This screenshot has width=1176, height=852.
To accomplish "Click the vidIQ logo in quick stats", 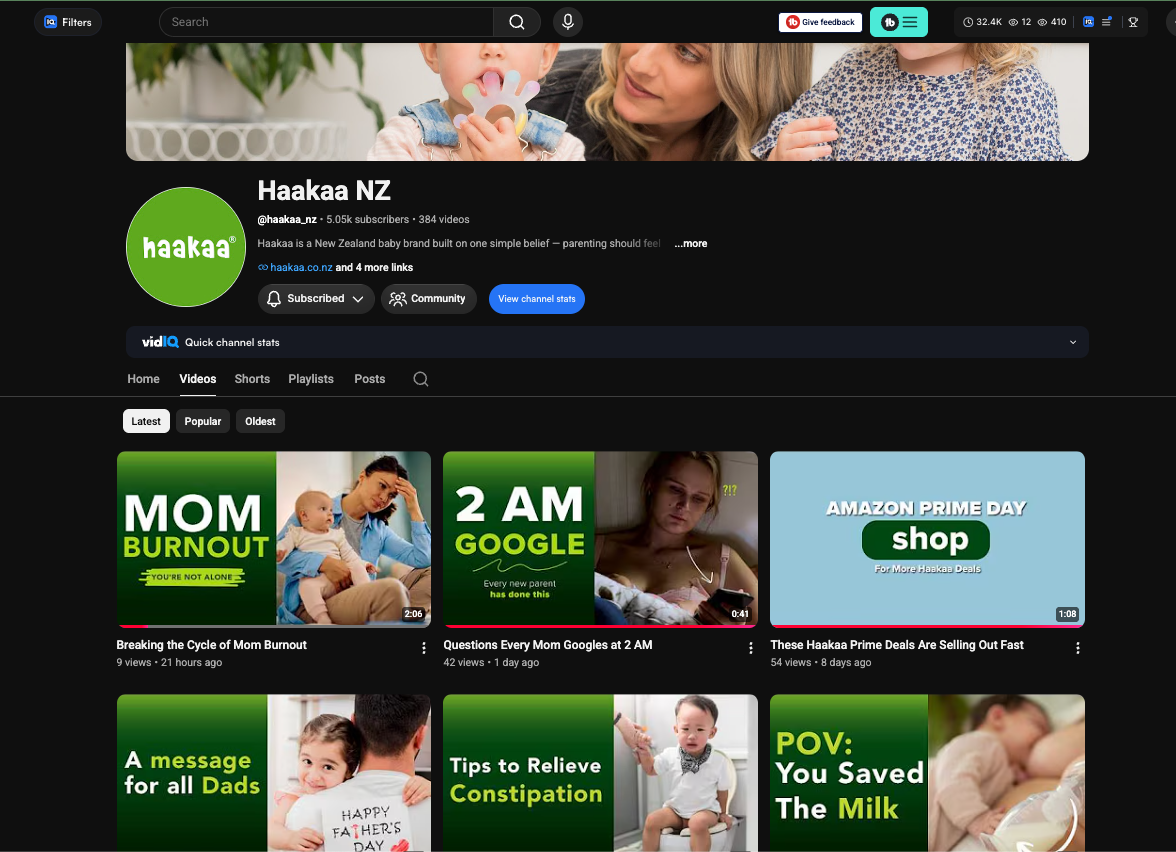I will pyautogui.click(x=160, y=342).
